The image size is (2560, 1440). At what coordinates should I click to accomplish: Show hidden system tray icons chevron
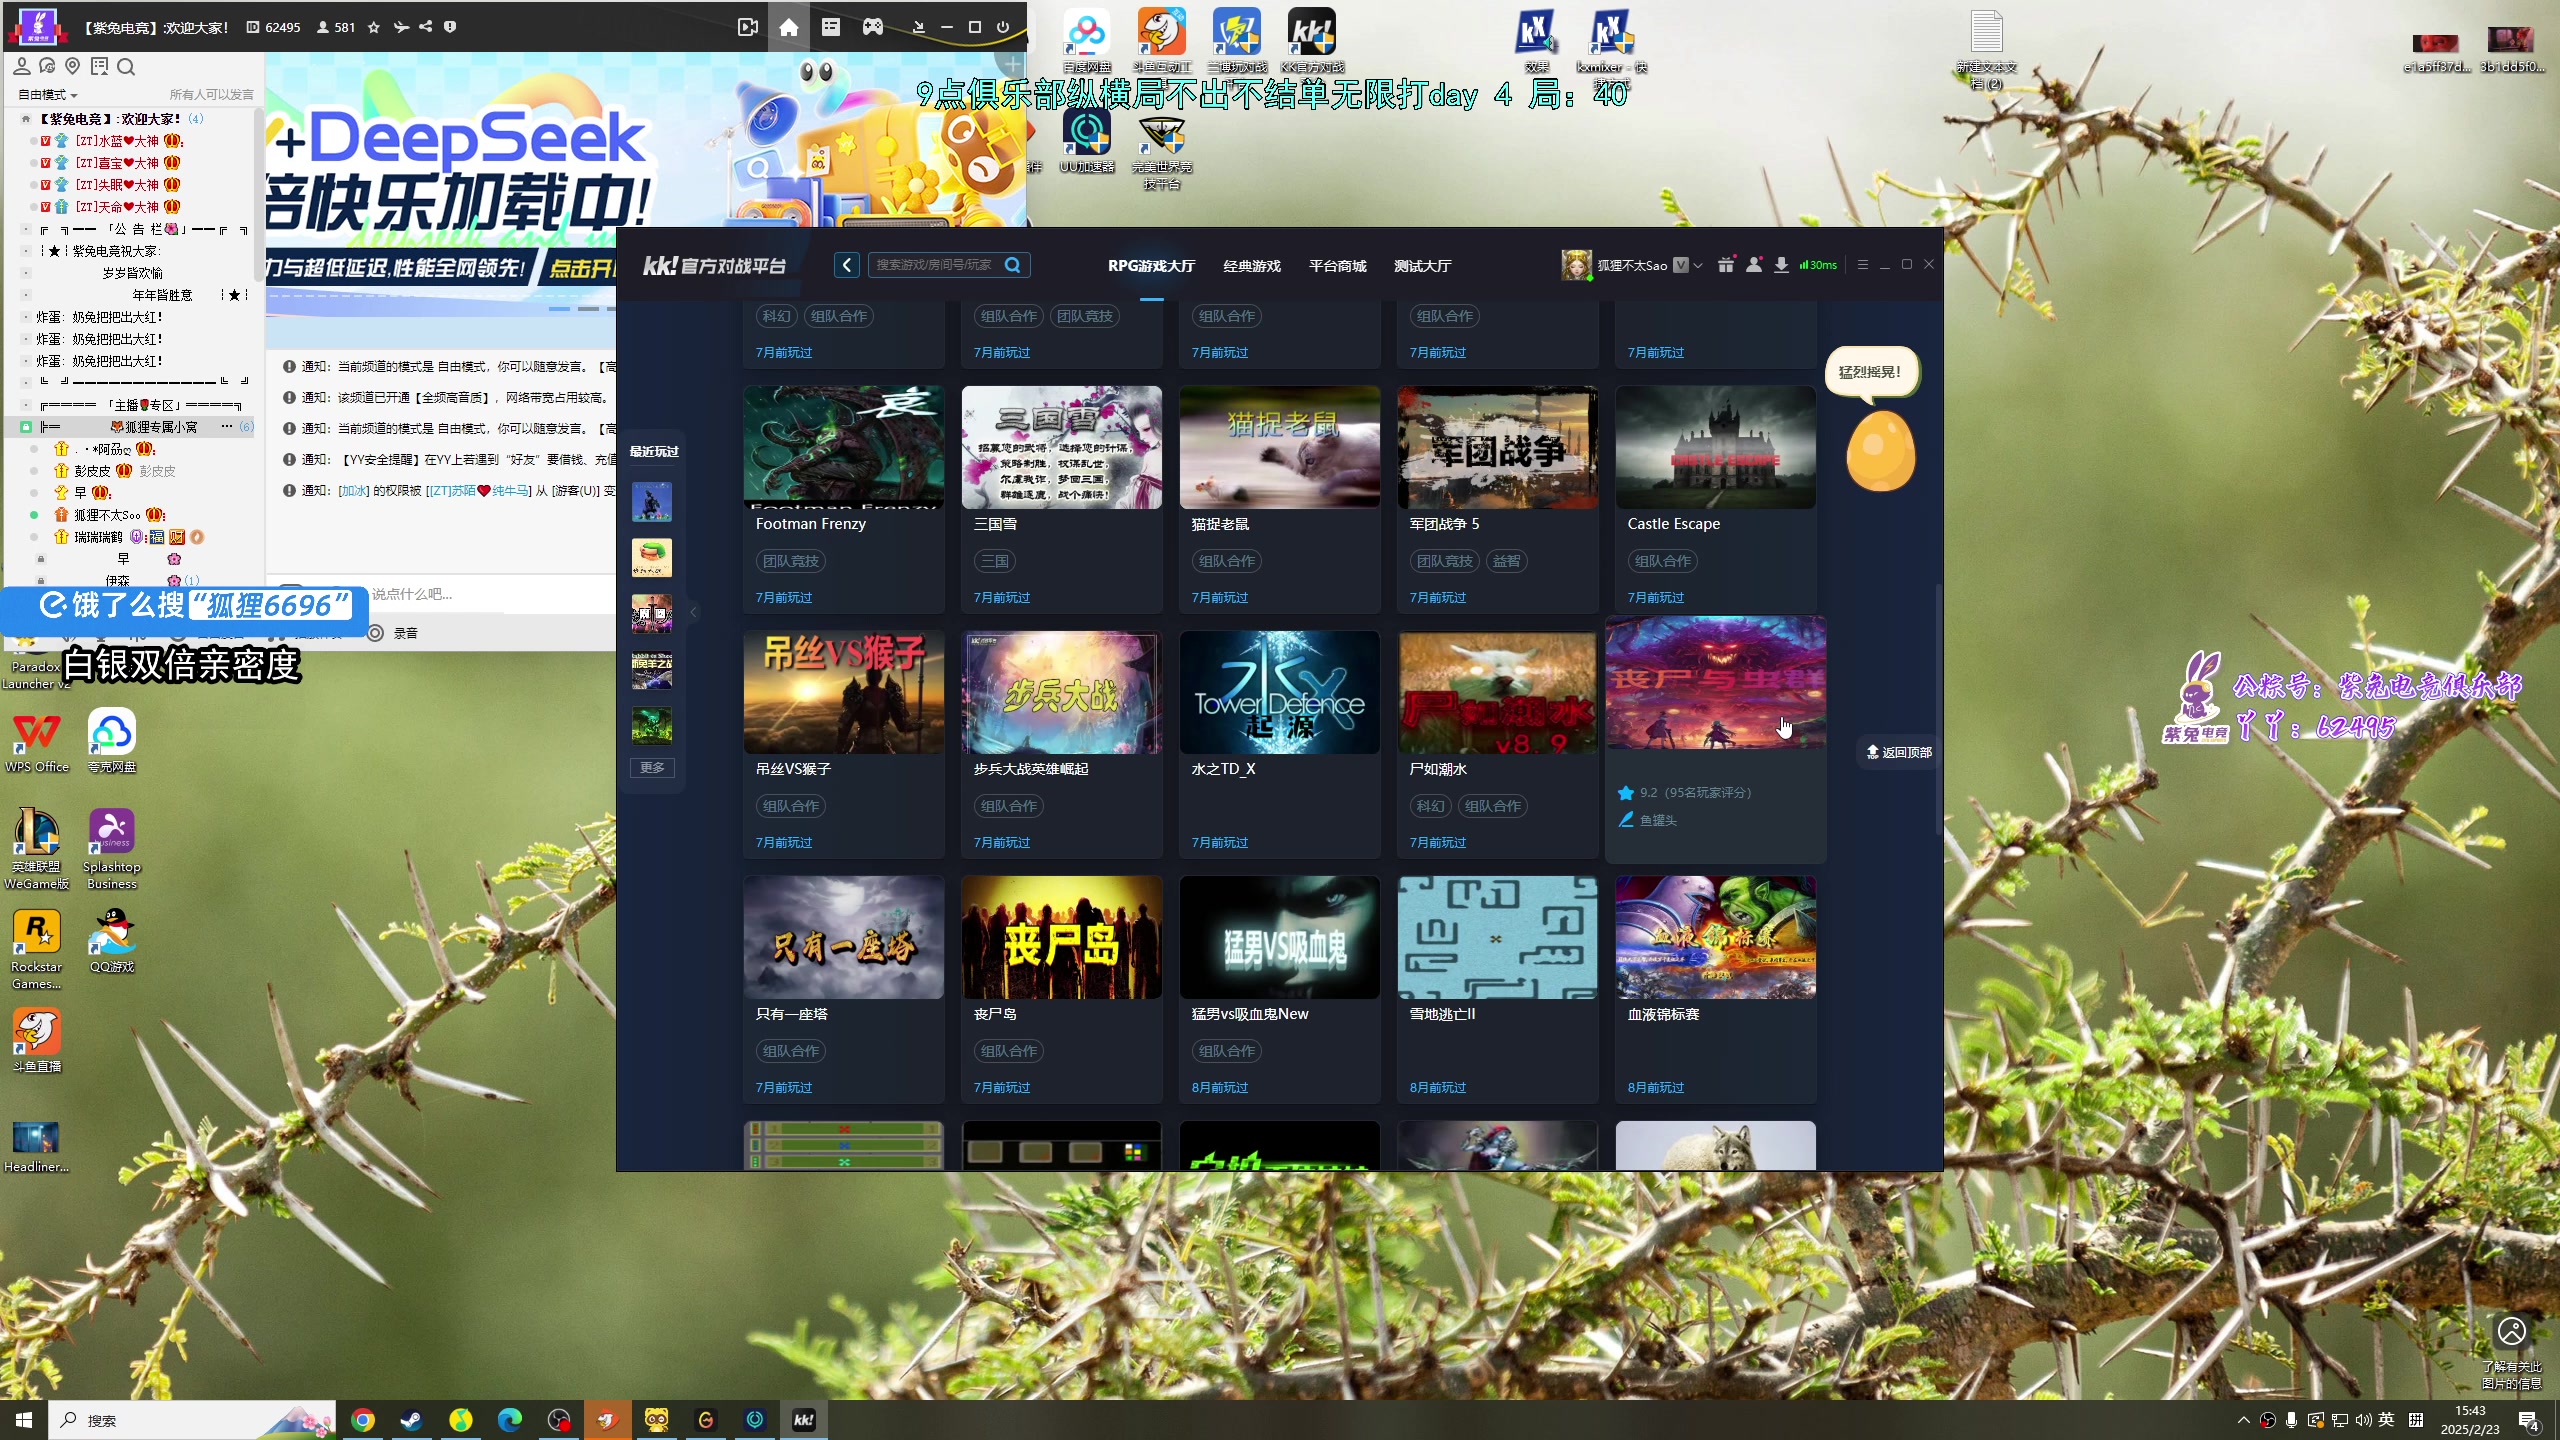[x=2243, y=1420]
